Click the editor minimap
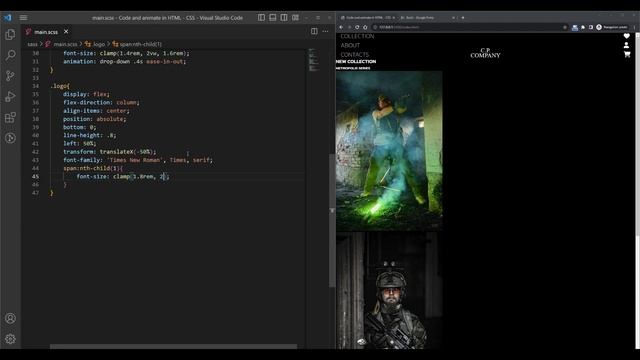The width and height of the screenshot is (640, 360). [313, 60]
